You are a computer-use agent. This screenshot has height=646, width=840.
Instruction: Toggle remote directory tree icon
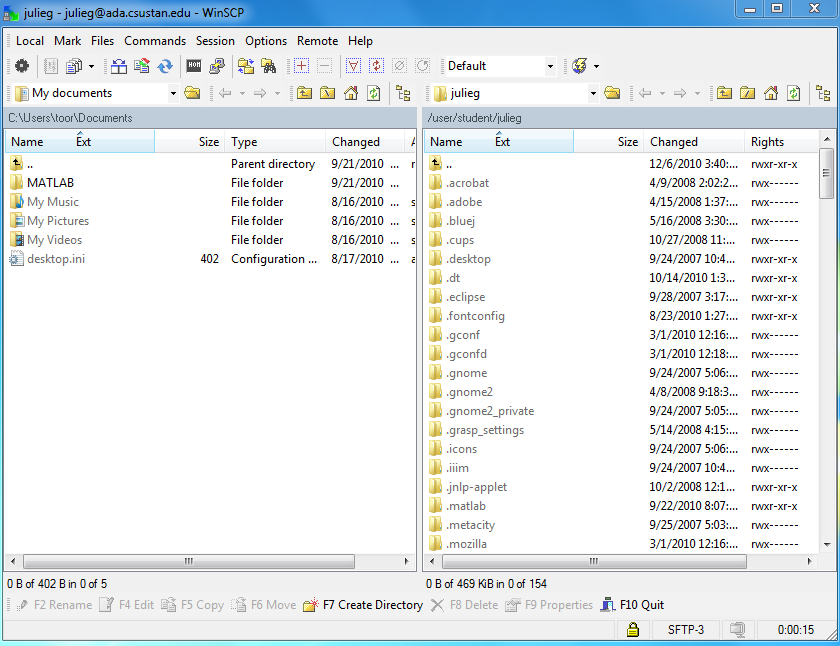pyautogui.click(x=823, y=93)
